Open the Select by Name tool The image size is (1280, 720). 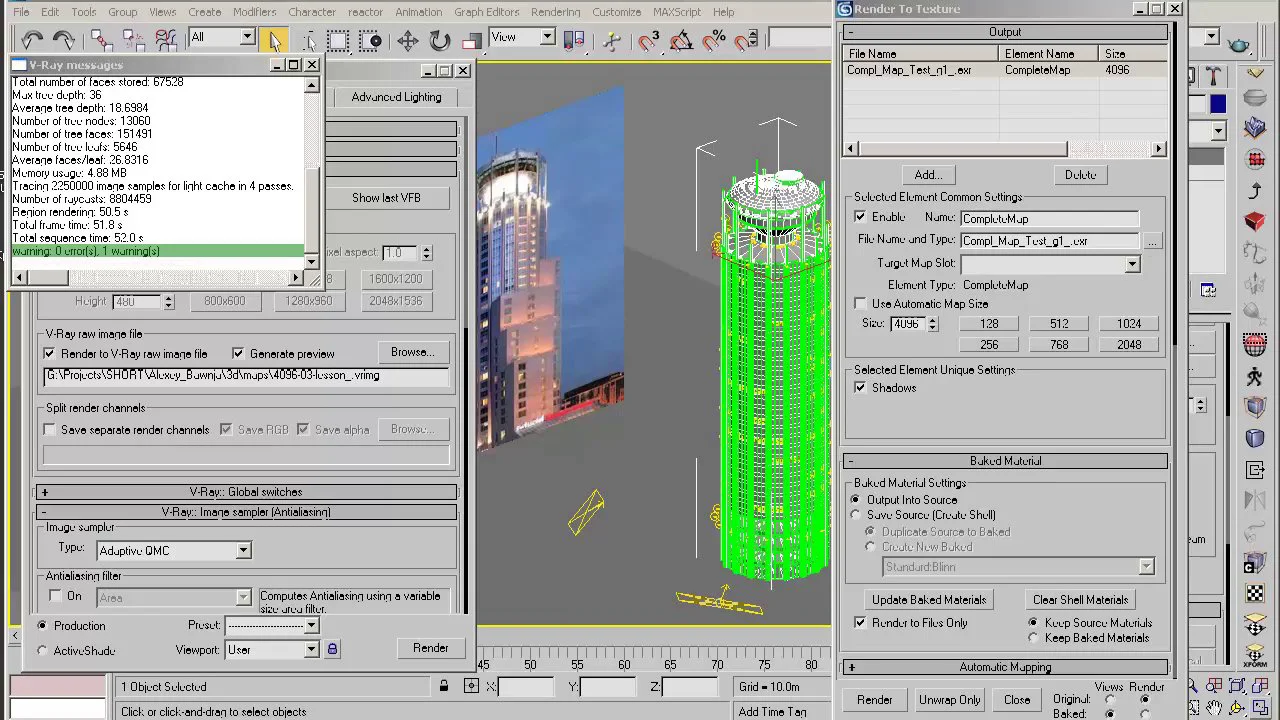[x=307, y=39]
